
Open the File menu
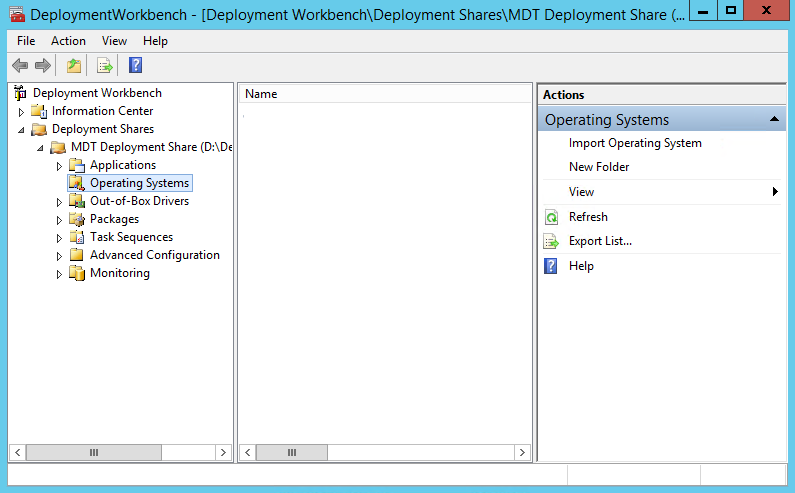pos(26,41)
